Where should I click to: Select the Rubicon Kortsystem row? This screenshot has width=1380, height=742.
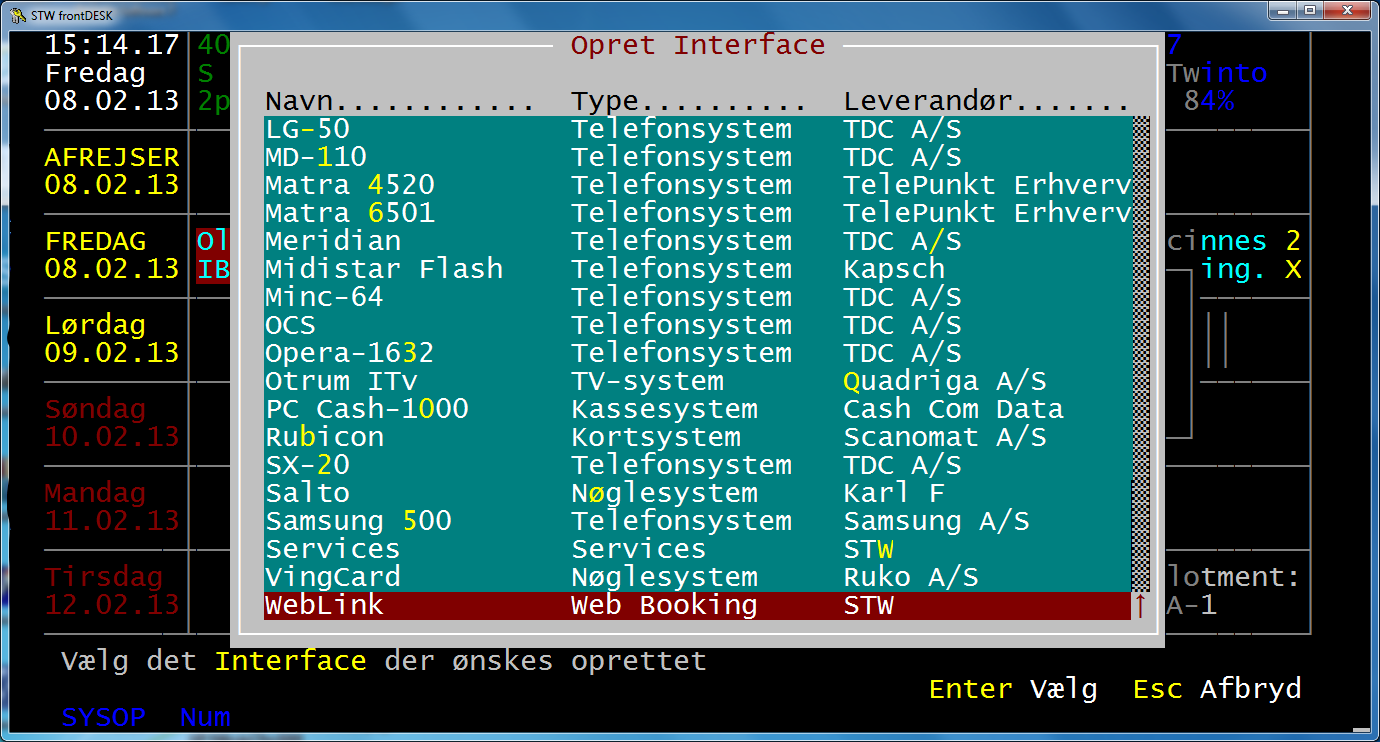(697, 437)
